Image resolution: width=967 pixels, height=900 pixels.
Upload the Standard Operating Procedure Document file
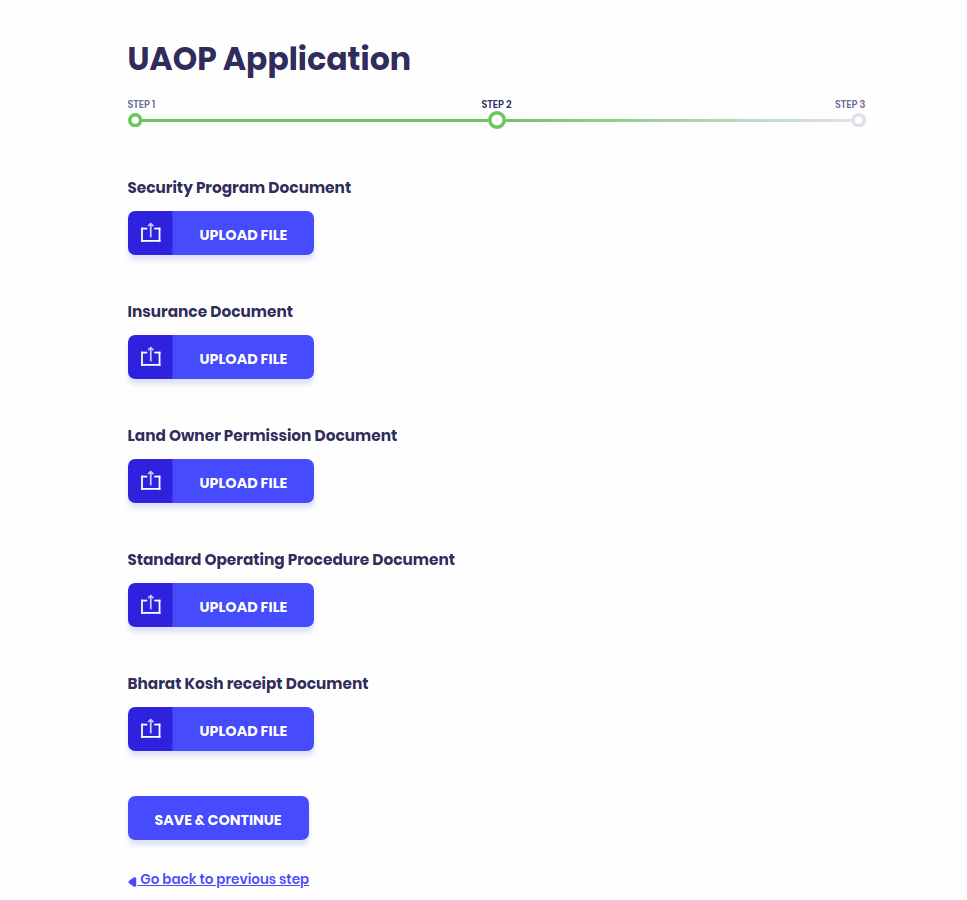(242, 604)
